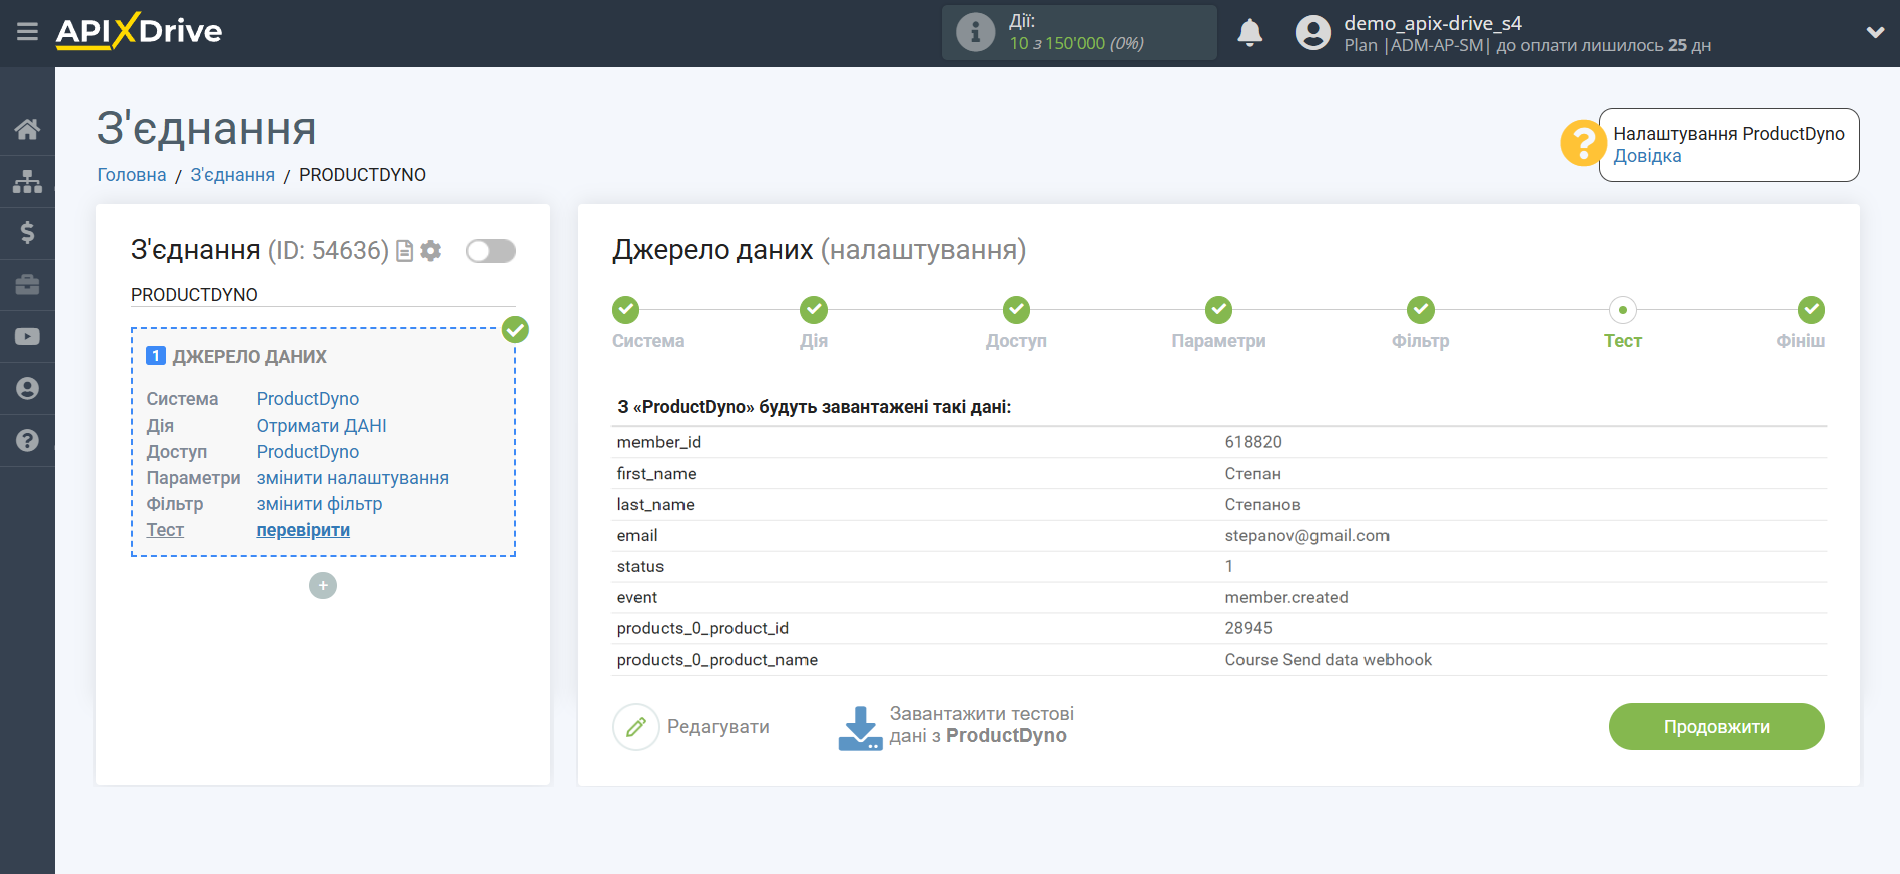Click the ProductDyno system link

pyautogui.click(x=308, y=399)
